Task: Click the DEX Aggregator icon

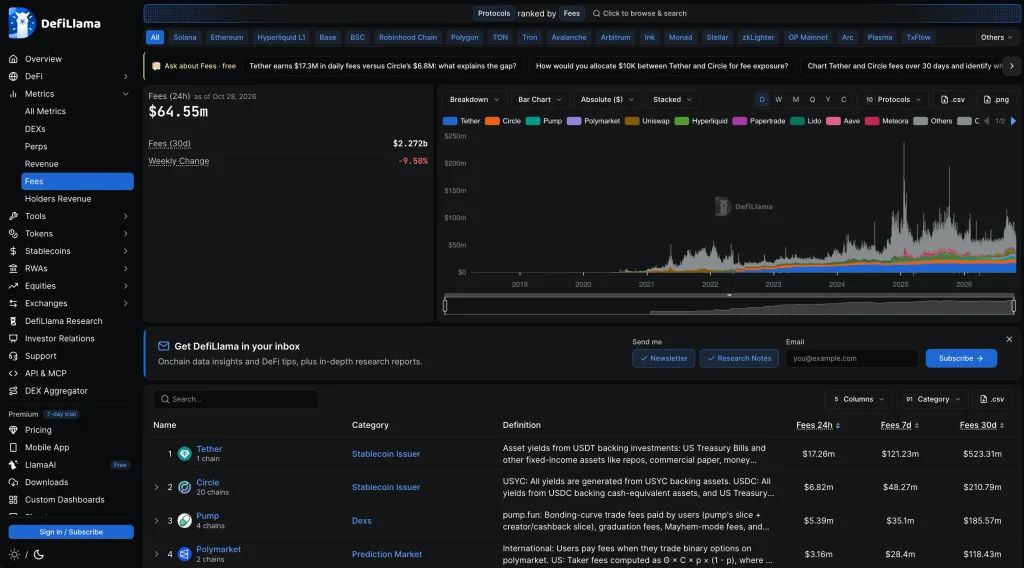Action: (13, 391)
